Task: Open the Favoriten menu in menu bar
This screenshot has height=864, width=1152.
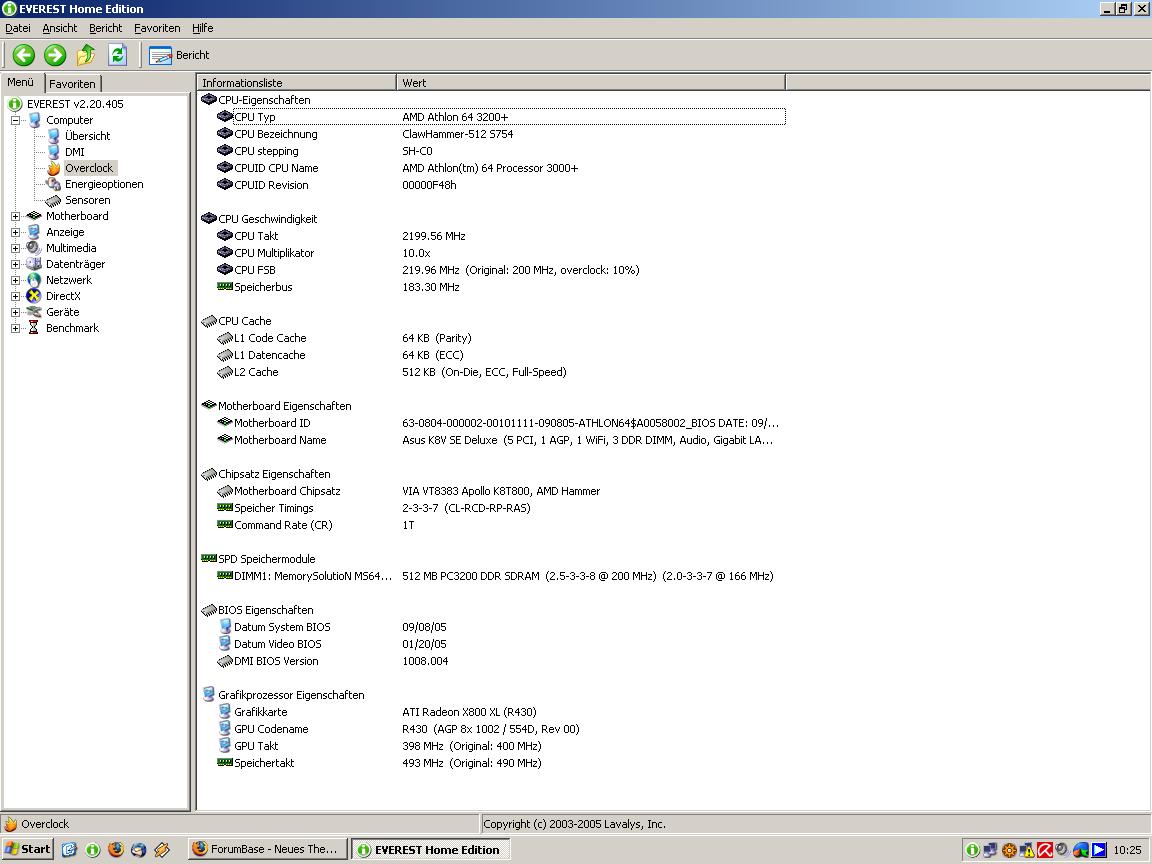Action: [157, 28]
